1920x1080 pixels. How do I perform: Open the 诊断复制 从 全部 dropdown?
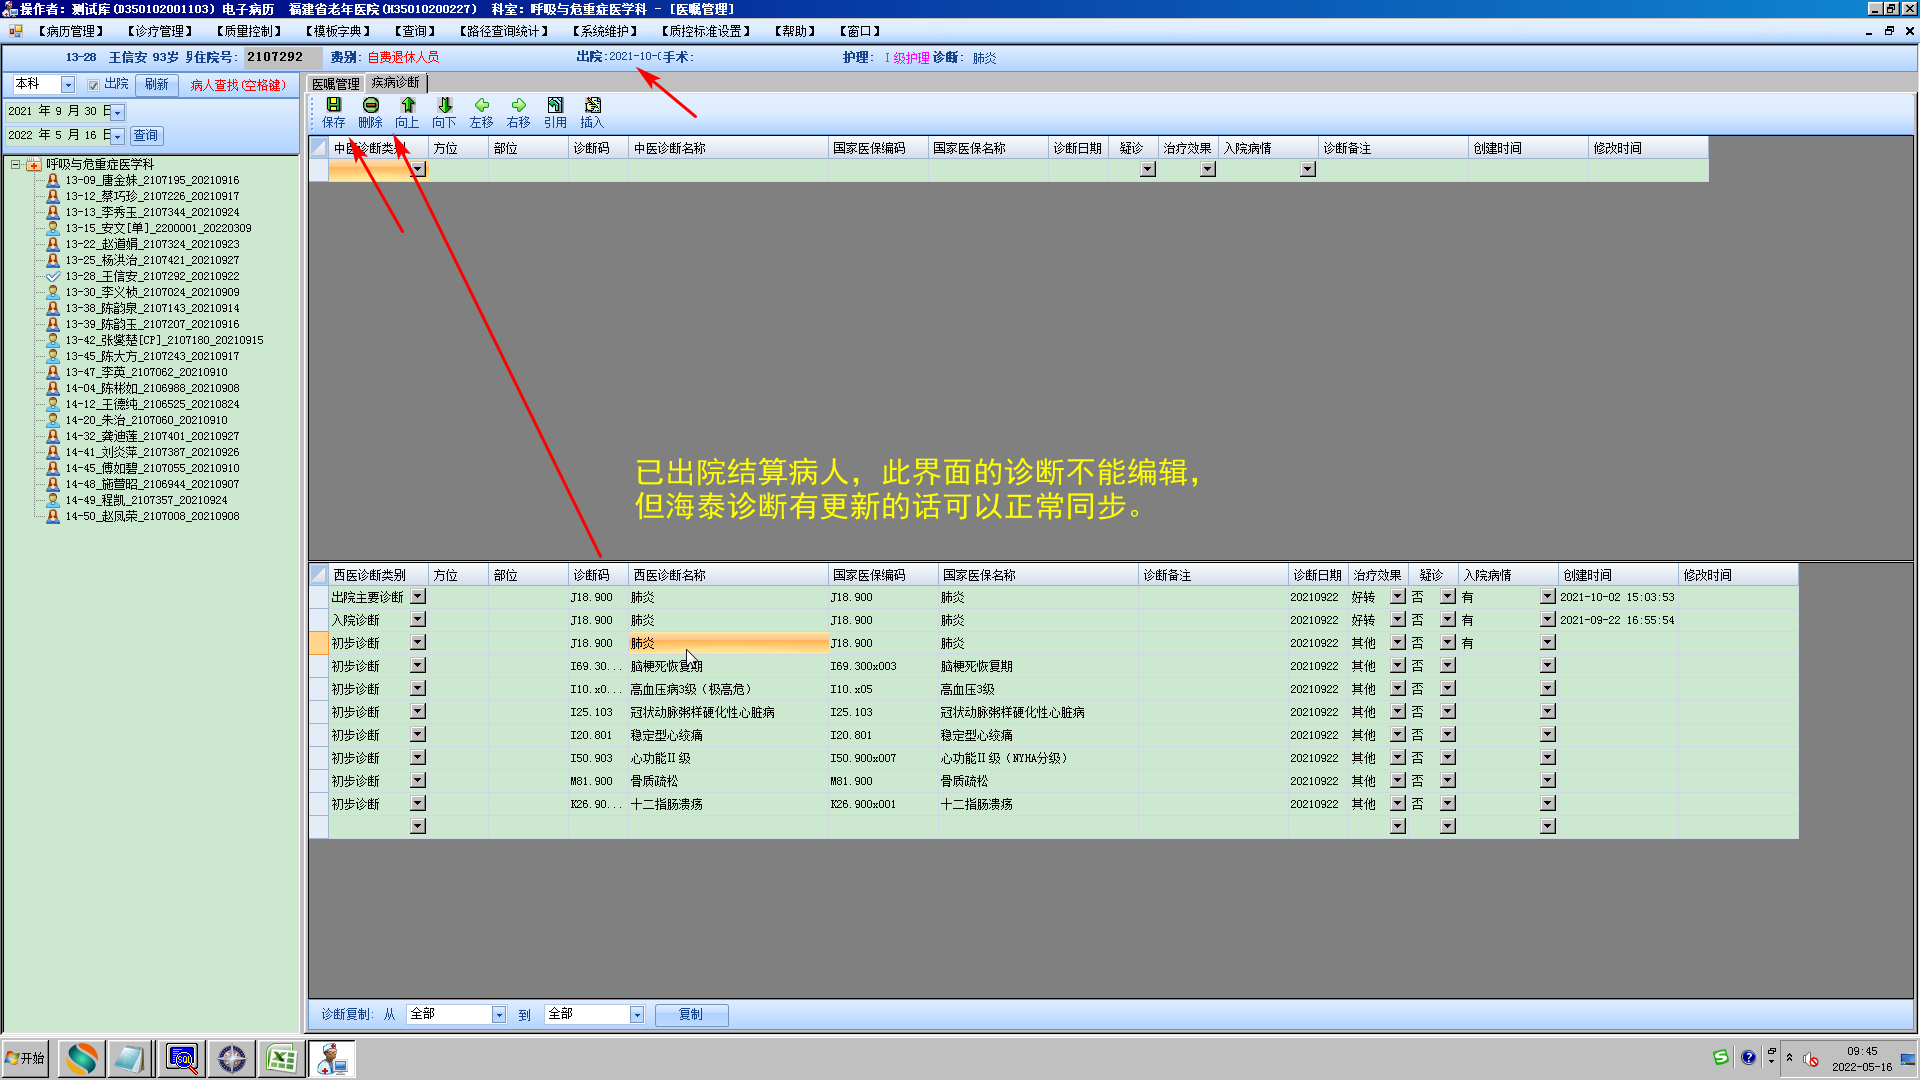(x=498, y=1015)
